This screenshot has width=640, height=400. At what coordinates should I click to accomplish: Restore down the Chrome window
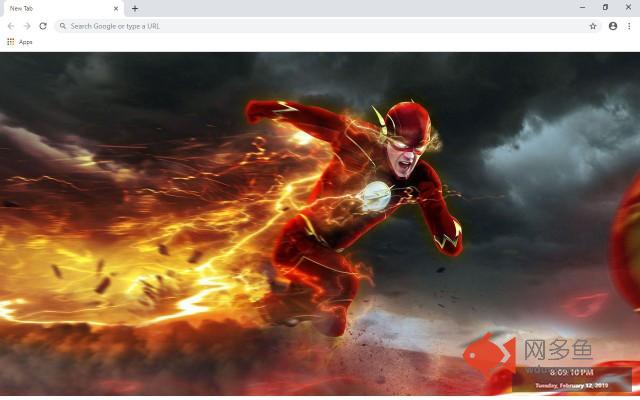[x=605, y=7]
